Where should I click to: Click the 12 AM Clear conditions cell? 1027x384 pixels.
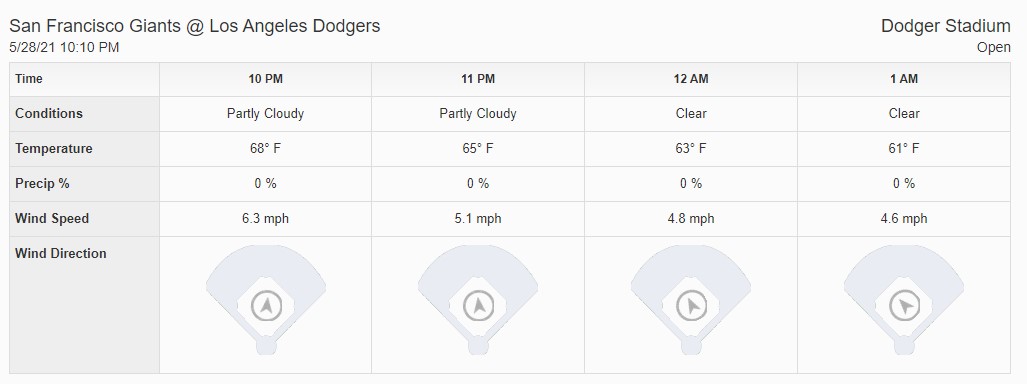click(x=691, y=114)
